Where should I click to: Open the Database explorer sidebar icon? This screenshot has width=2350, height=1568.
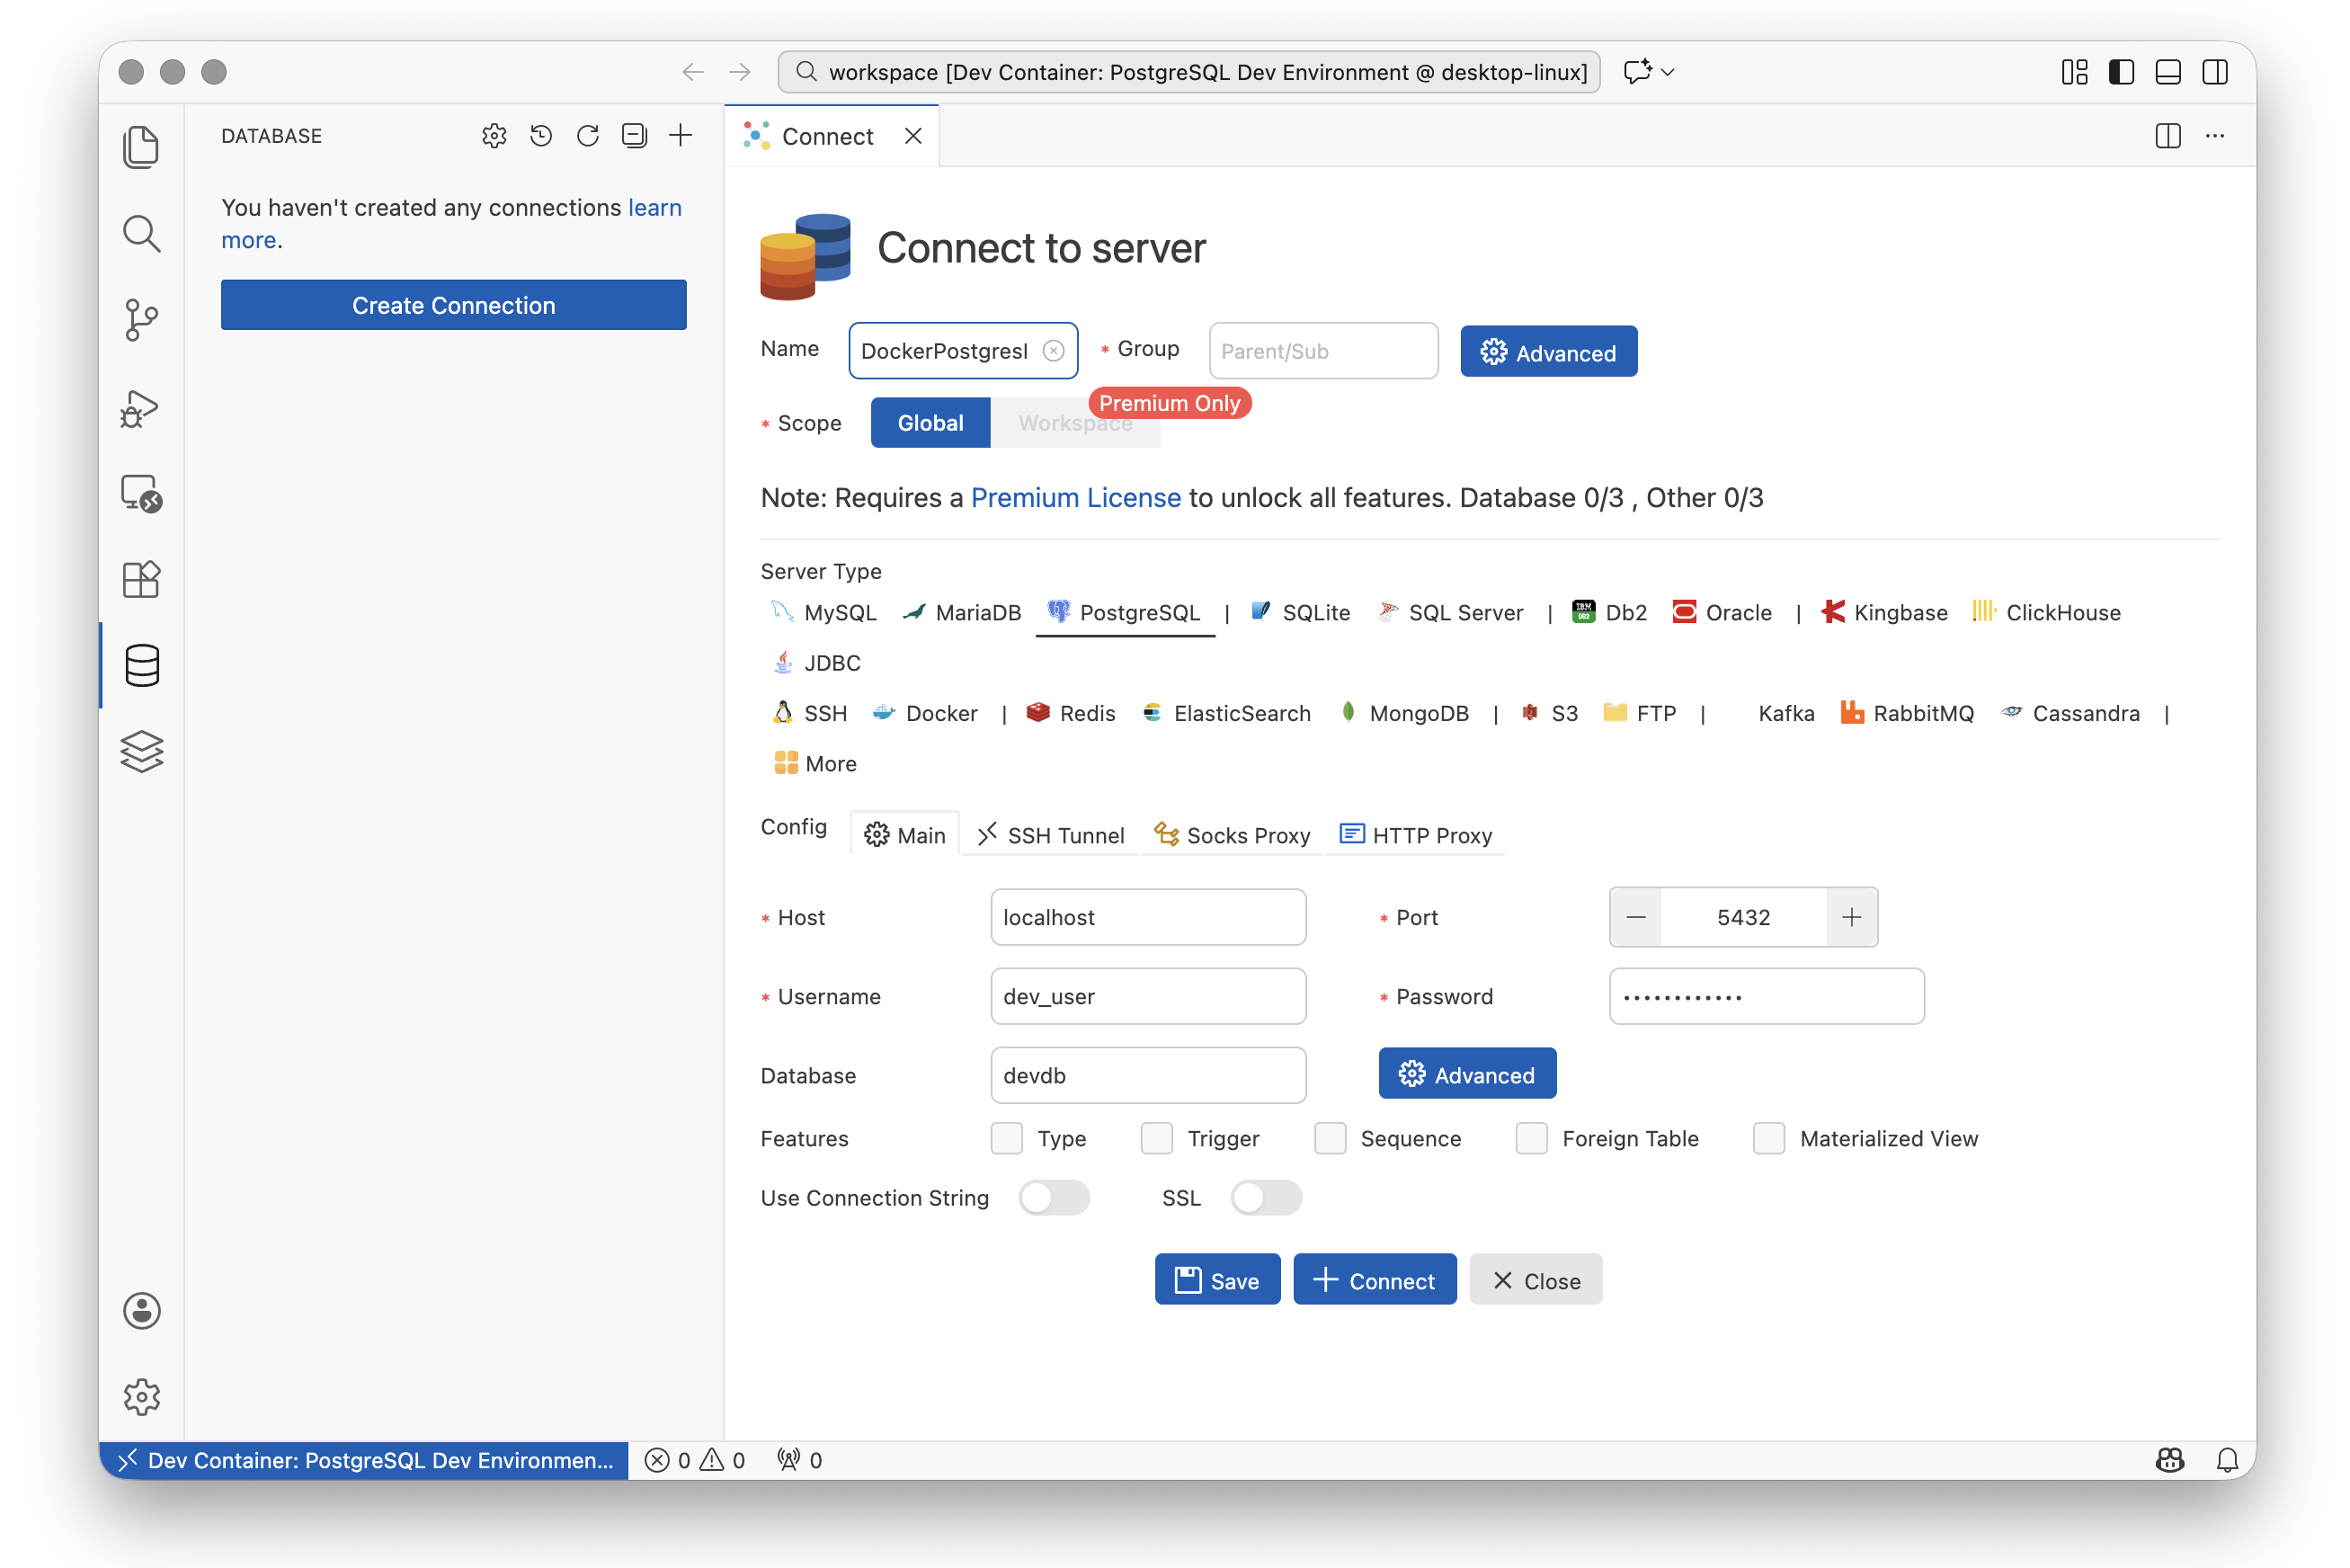[141, 666]
